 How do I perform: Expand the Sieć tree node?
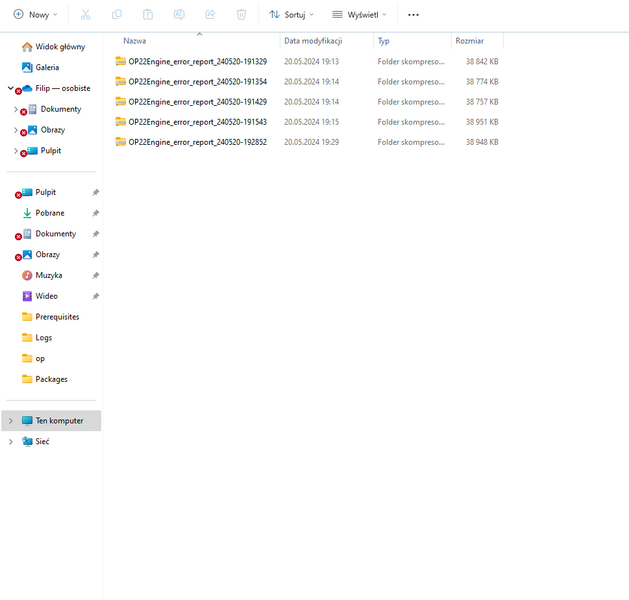click(x=10, y=441)
